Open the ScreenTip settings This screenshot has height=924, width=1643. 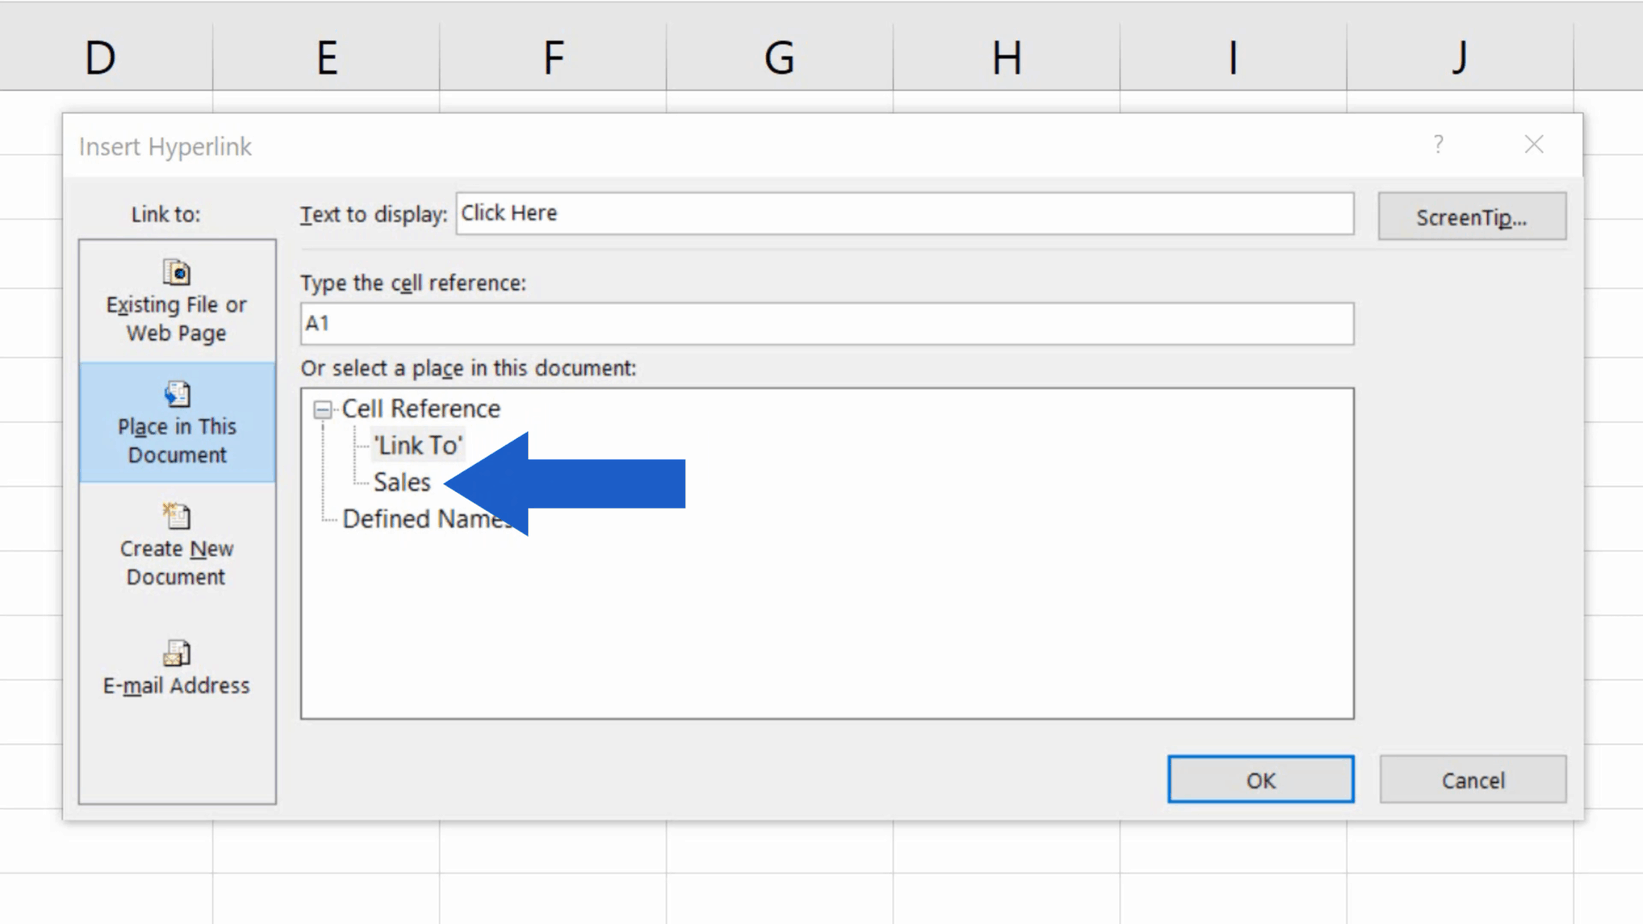(1471, 216)
